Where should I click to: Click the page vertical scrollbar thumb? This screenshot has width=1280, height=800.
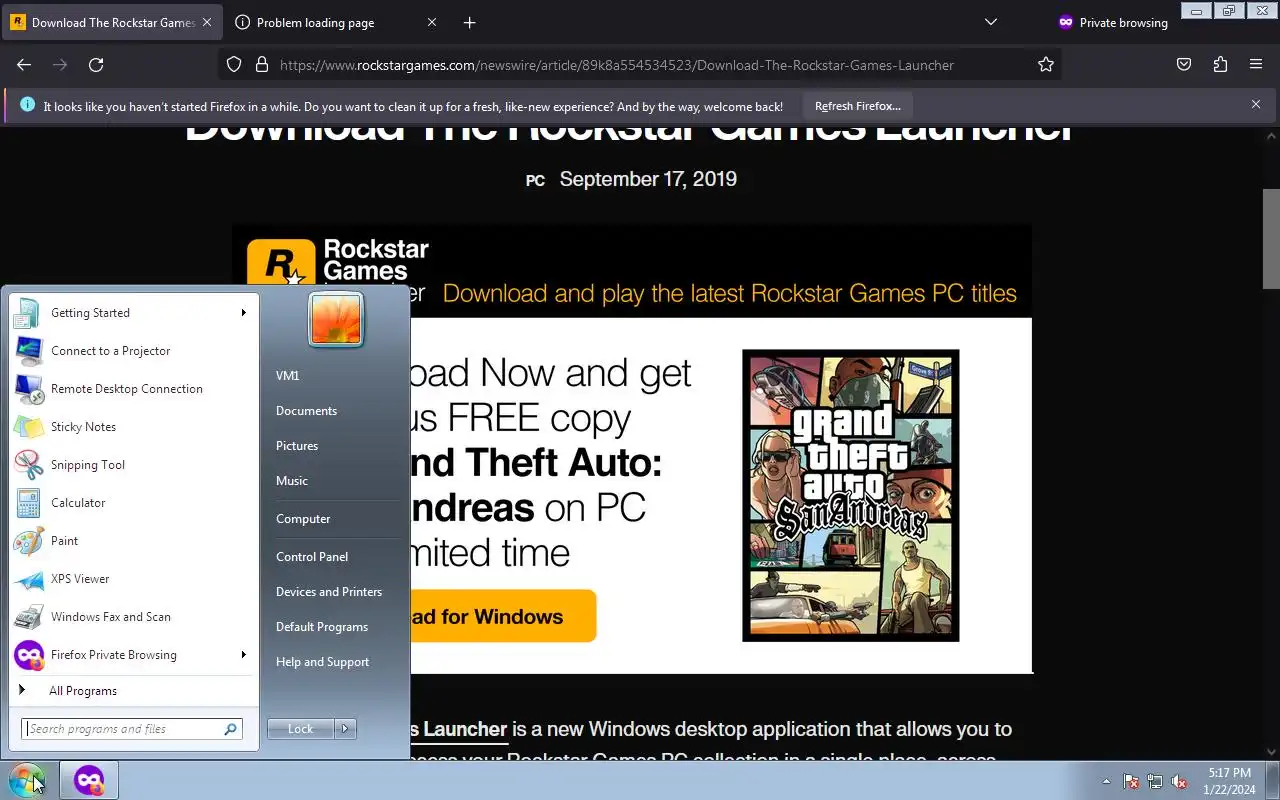tap(1271, 237)
